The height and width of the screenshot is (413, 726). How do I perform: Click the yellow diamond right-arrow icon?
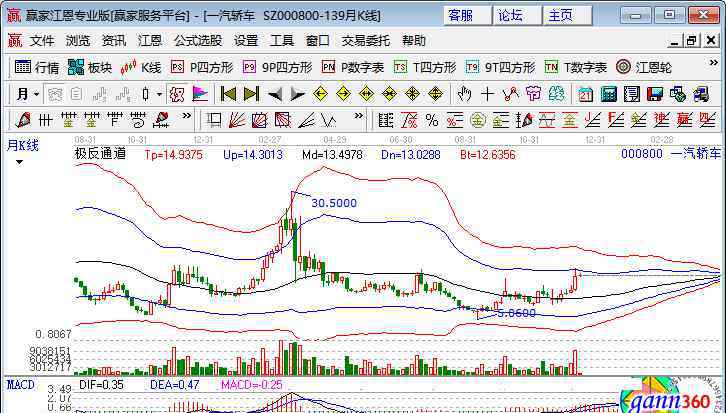click(x=343, y=94)
